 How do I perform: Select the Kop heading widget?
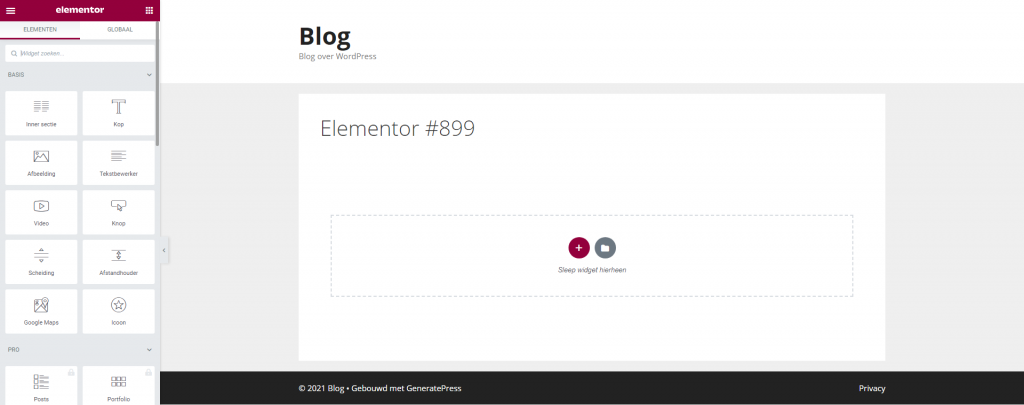point(118,113)
